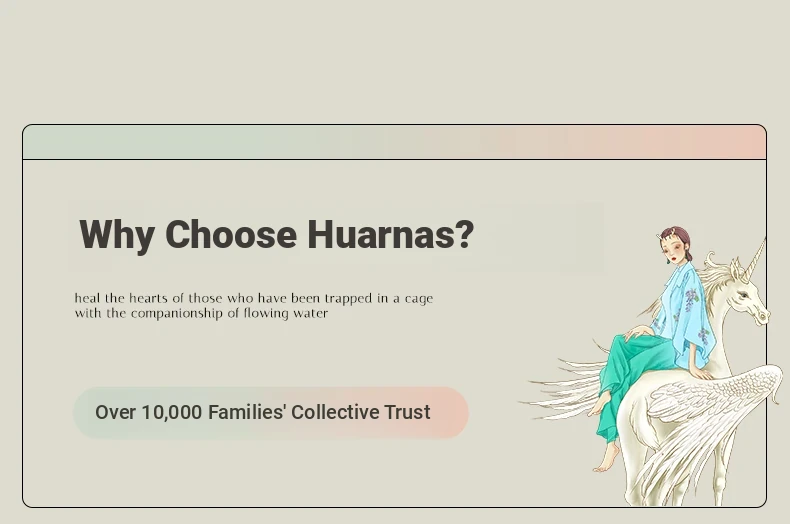Image resolution: width=790 pixels, height=524 pixels.
Task: Select the unicorn's head
Action: tap(746, 297)
